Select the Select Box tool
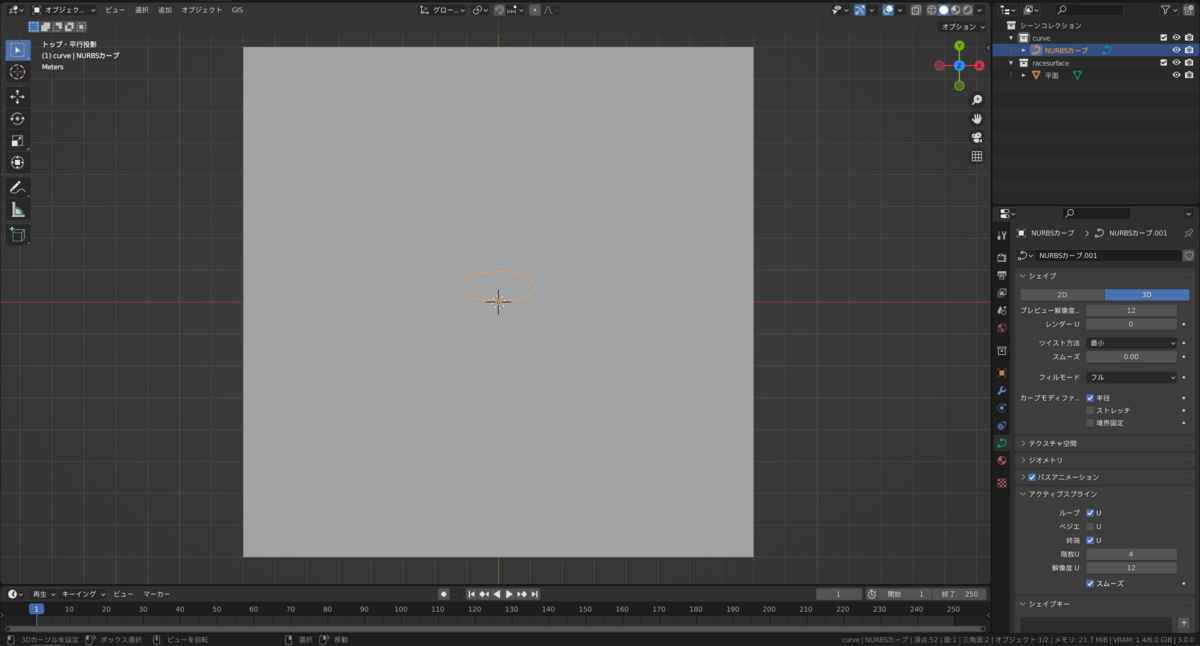The image size is (1200, 646). tap(17, 50)
